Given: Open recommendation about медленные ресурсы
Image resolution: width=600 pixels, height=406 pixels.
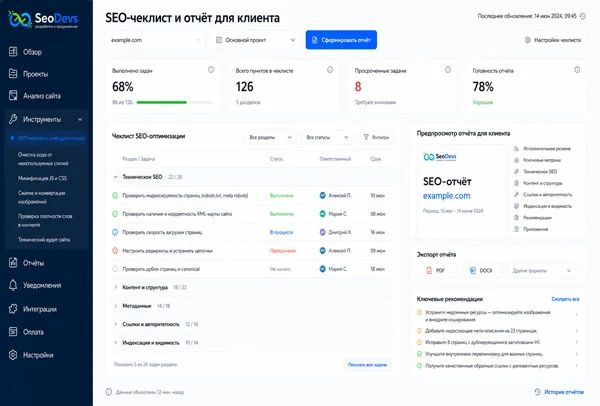Looking at the screenshot, I should (497, 316).
